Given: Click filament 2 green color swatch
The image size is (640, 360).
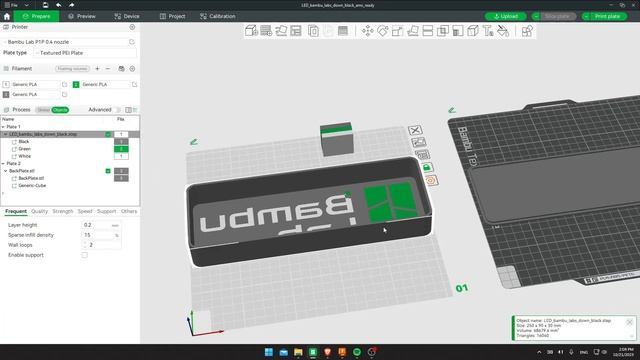Looking at the screenshot, I should click(76, 84).
